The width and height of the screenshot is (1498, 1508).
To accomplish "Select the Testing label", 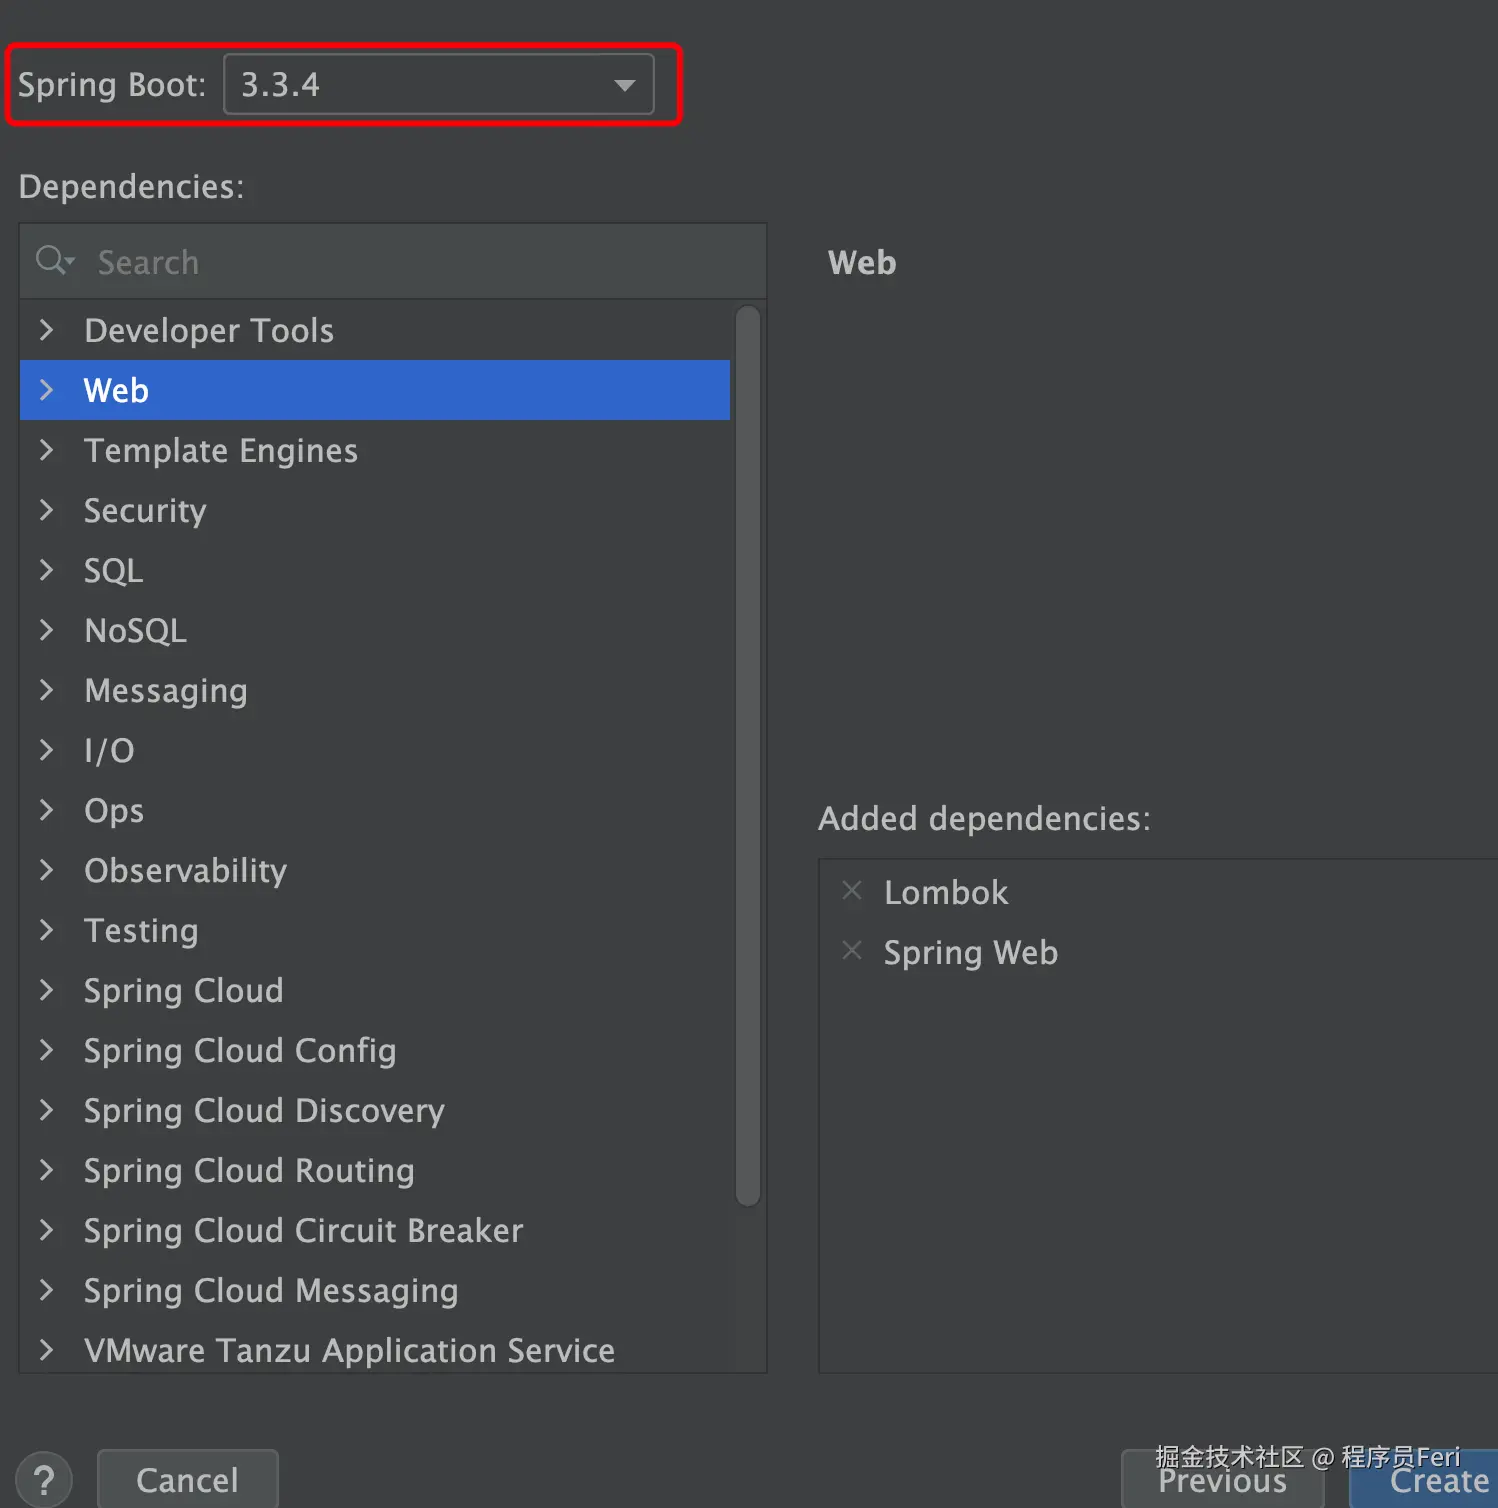I will (141, 931).
